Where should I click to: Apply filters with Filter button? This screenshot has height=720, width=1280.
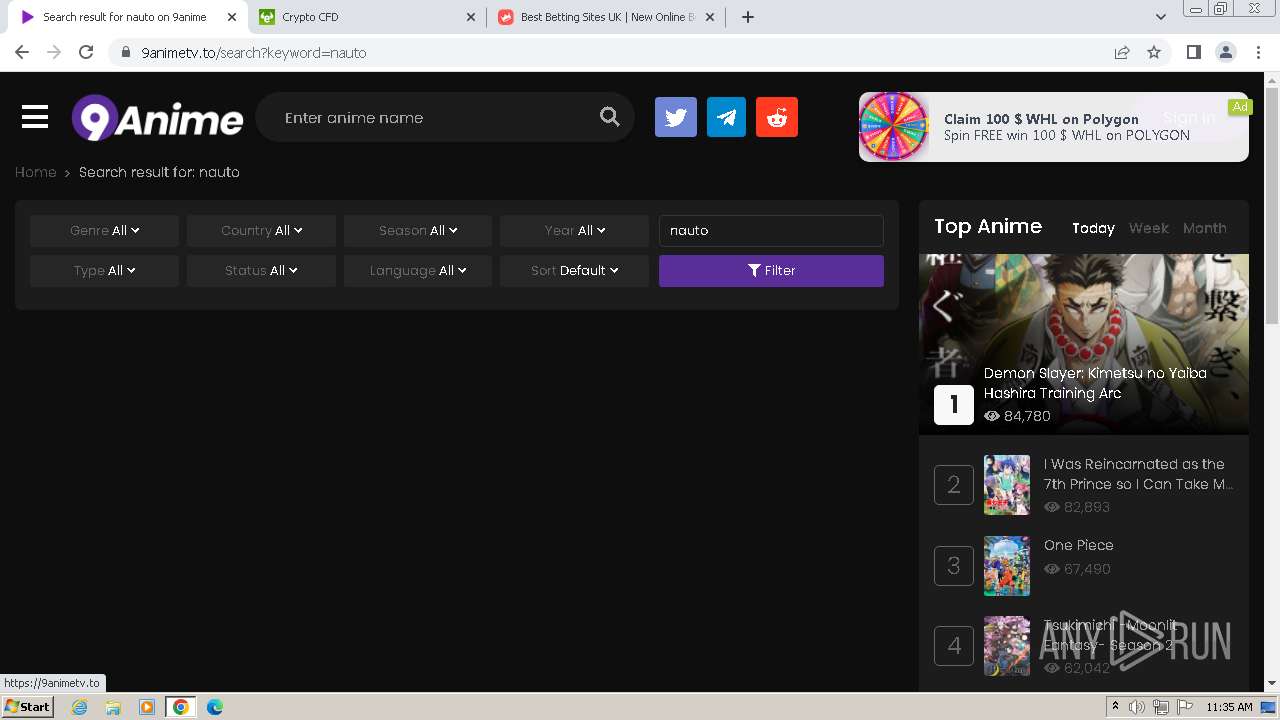(771, 271)
